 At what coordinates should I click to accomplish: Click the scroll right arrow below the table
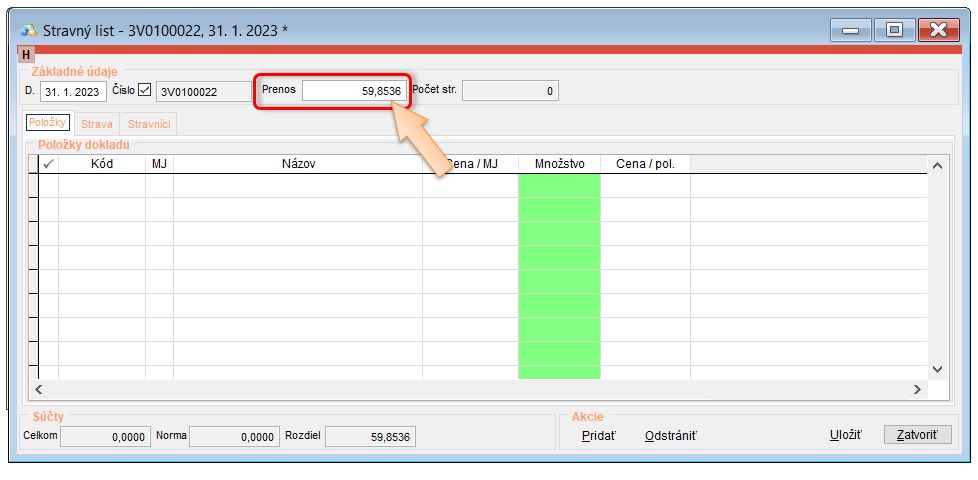[x=917, y=389]
